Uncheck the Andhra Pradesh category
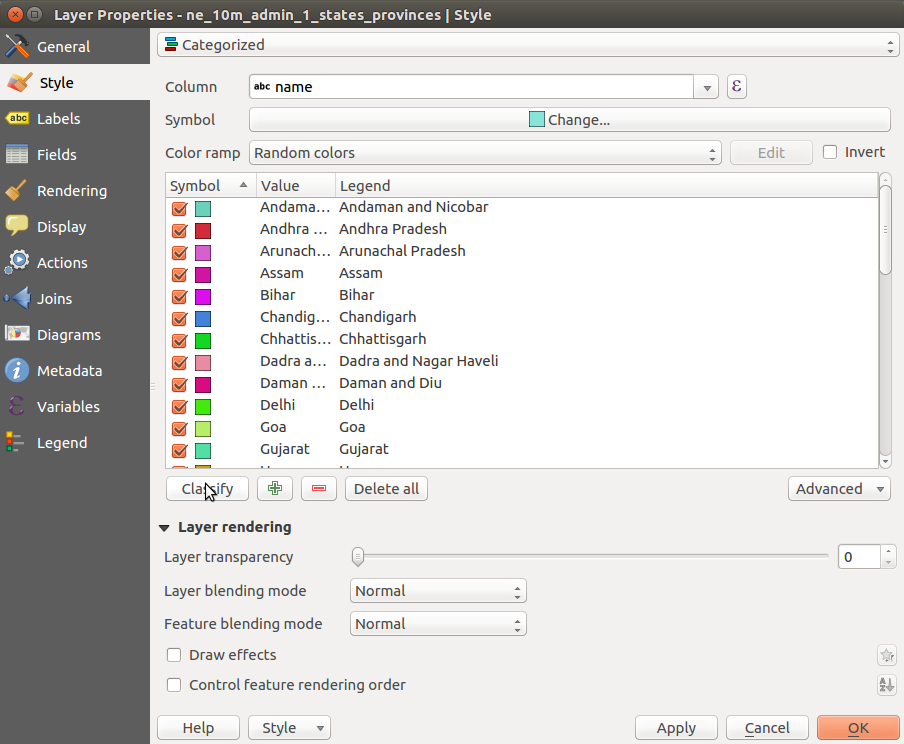This screenshot has width=904, height=744. [x=179, y=231]
